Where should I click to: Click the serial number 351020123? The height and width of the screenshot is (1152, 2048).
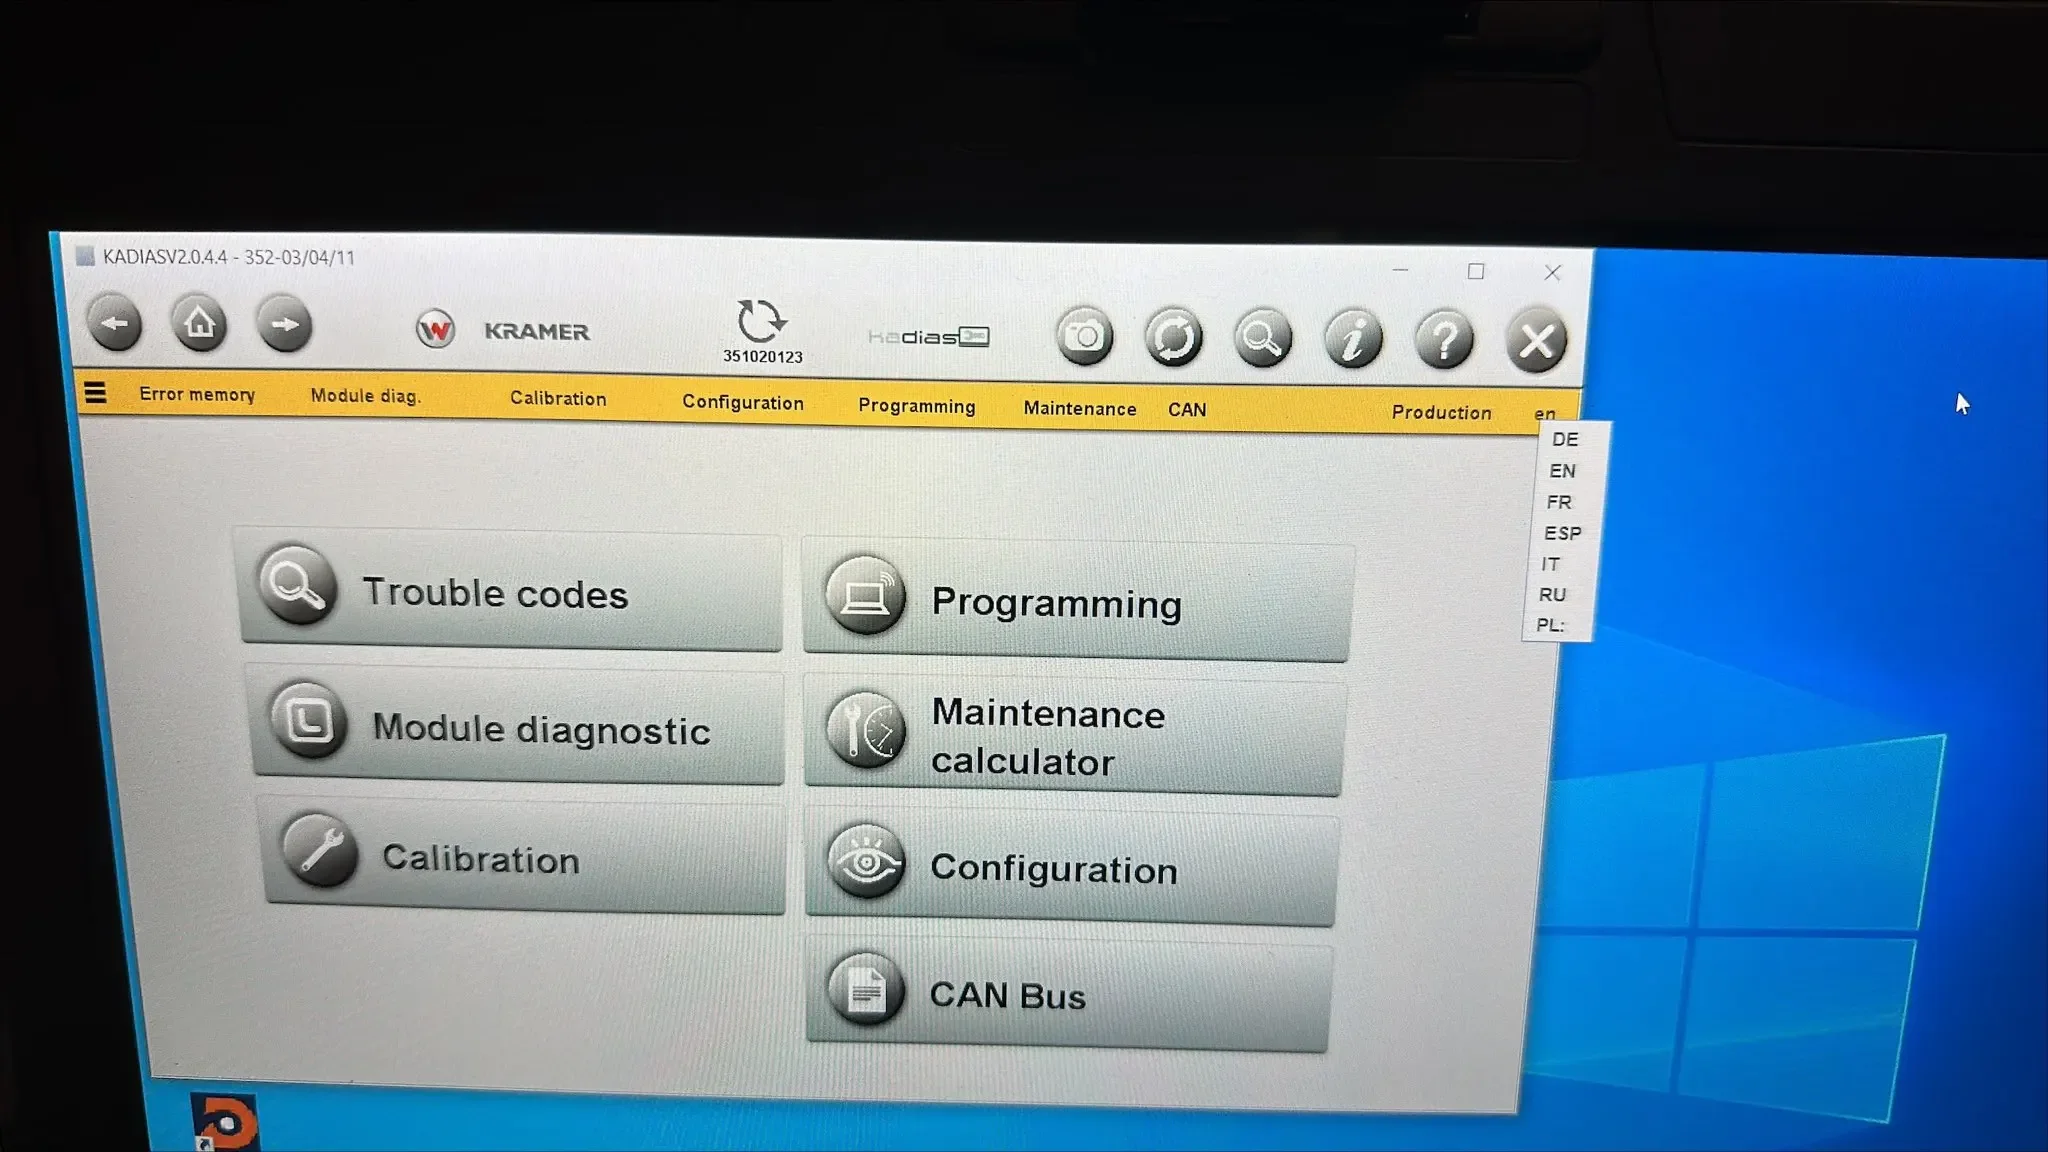[x=763, y=357]
